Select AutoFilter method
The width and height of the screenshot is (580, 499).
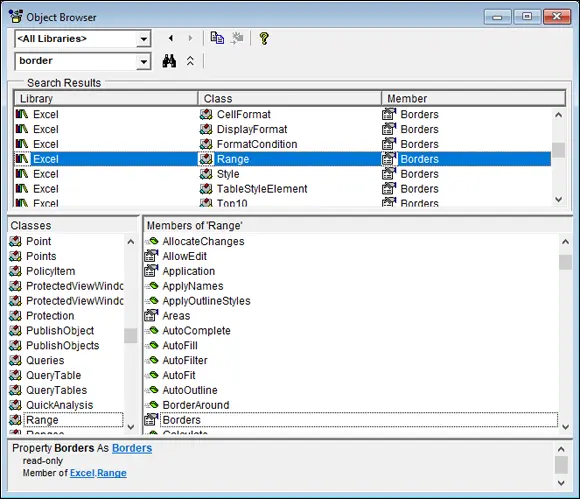[185, 360]
